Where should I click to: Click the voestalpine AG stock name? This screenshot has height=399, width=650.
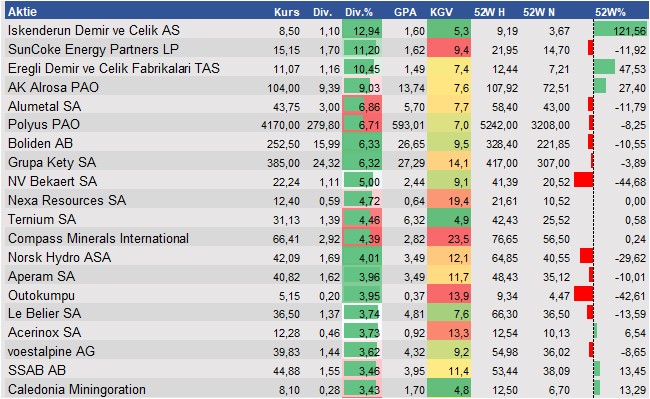(x=51, y=352)
